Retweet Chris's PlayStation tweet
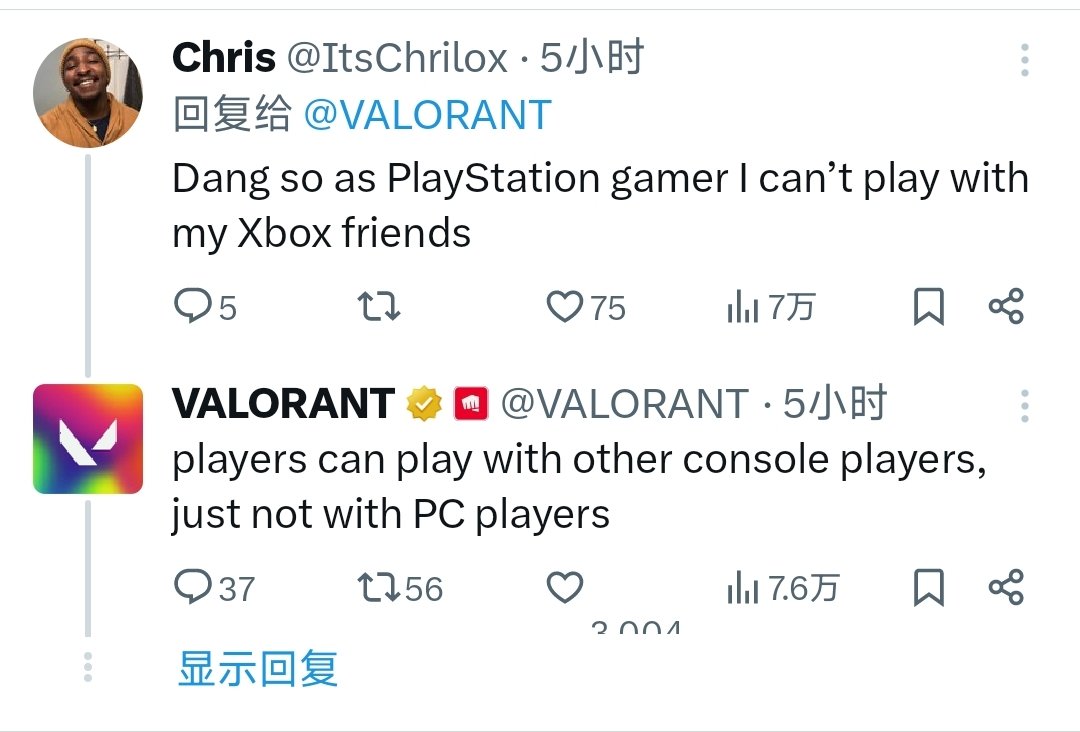 pos(379,307)
